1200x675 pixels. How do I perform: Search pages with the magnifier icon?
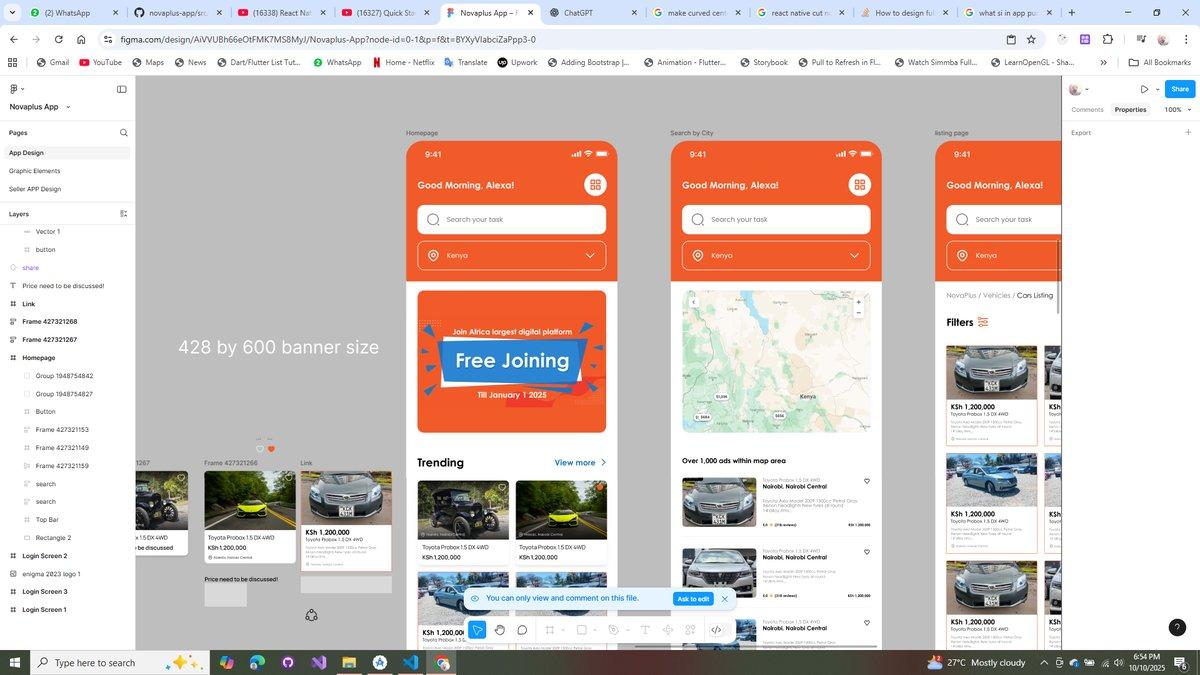pyautogui.click(x=124, y=132)
